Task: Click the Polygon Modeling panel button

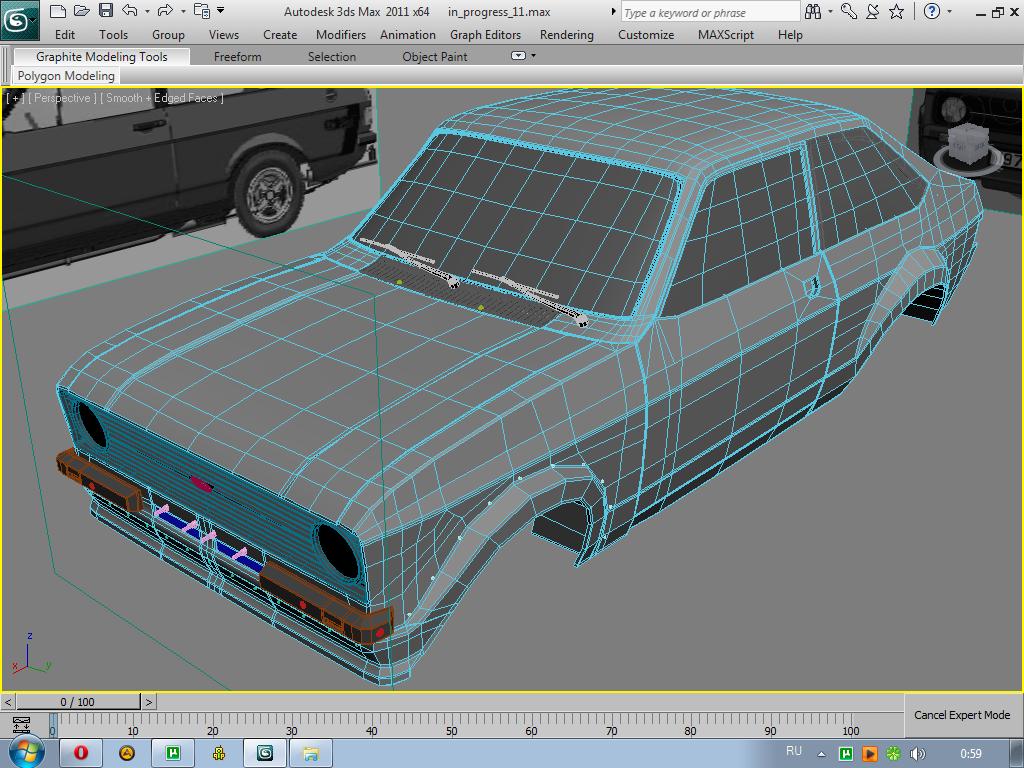Action: tap(66, 76)
